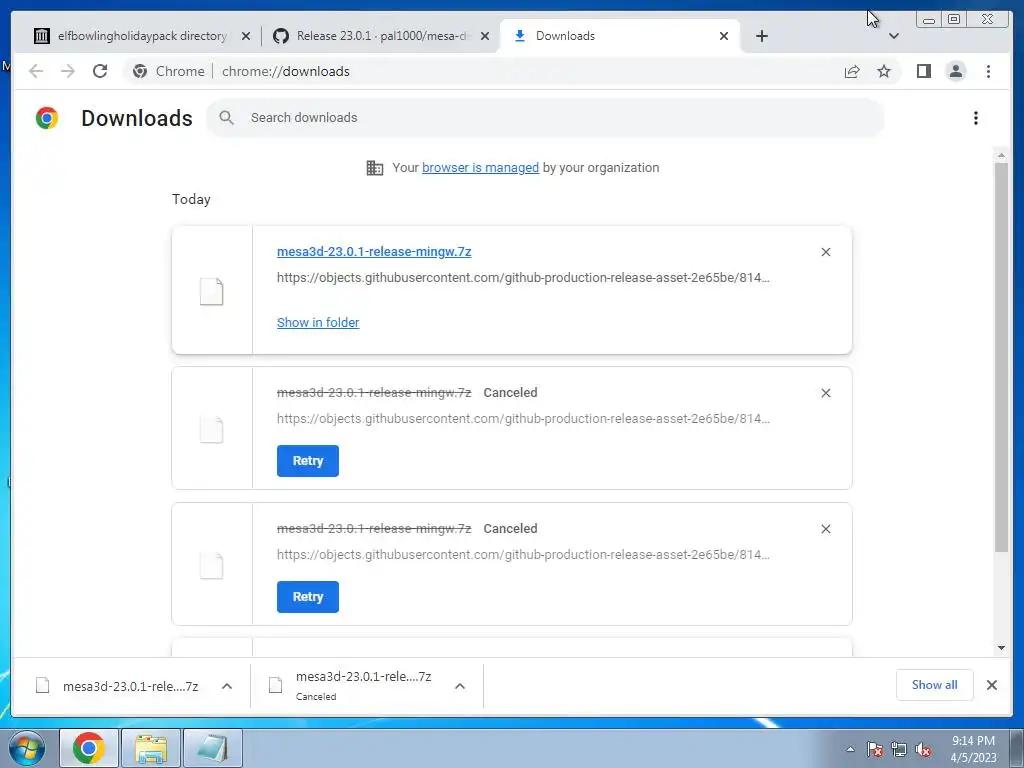Click the Search downloads field
Image resolution: width=1024 pixels, height=768 pixels.
pos(545,118)
